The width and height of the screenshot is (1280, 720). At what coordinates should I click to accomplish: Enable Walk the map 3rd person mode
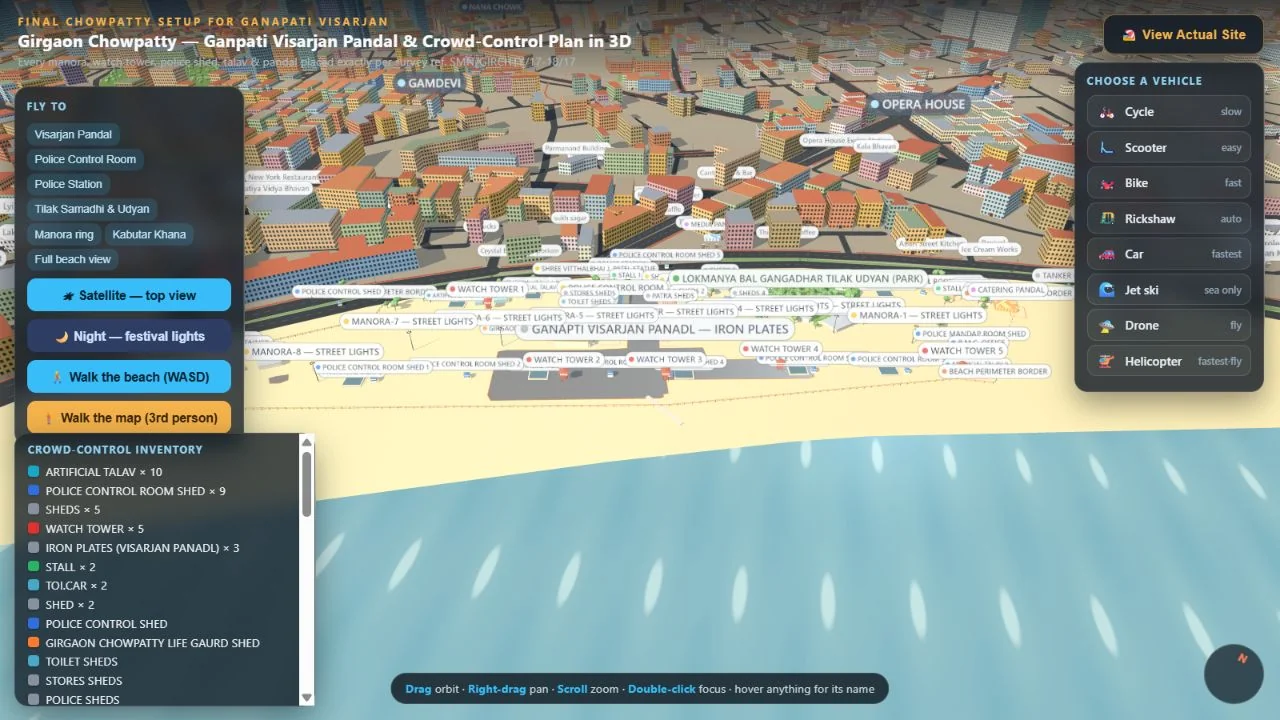[129, 418]
